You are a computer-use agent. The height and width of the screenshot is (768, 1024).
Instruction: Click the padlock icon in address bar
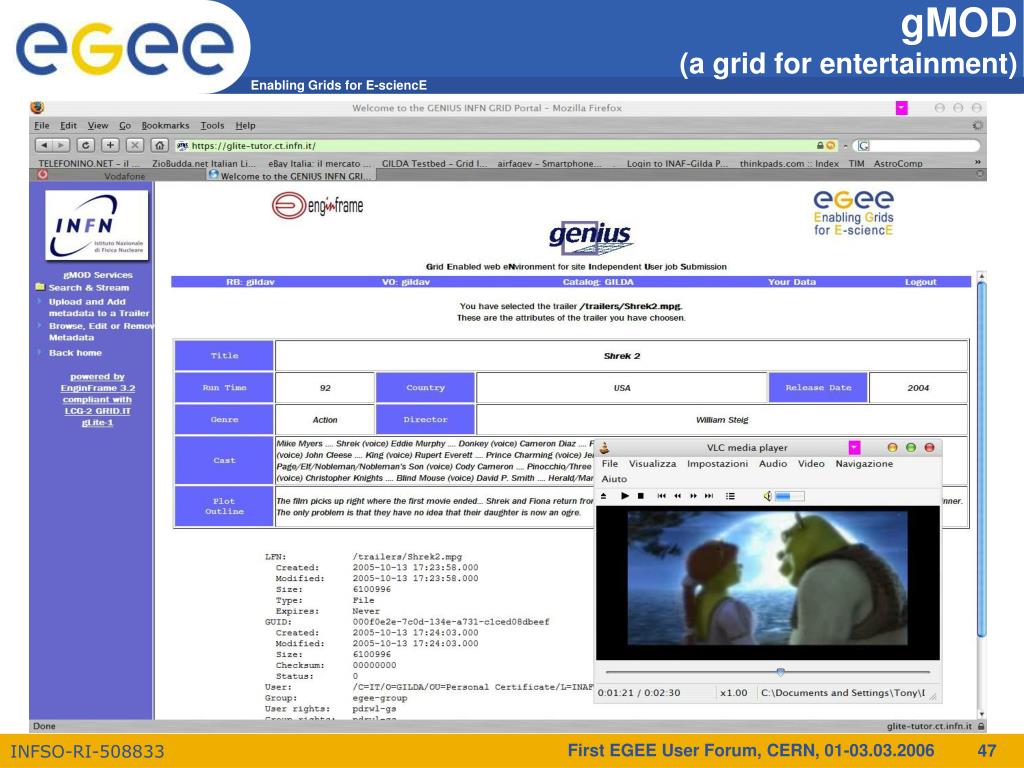click(x=820, y=146)
